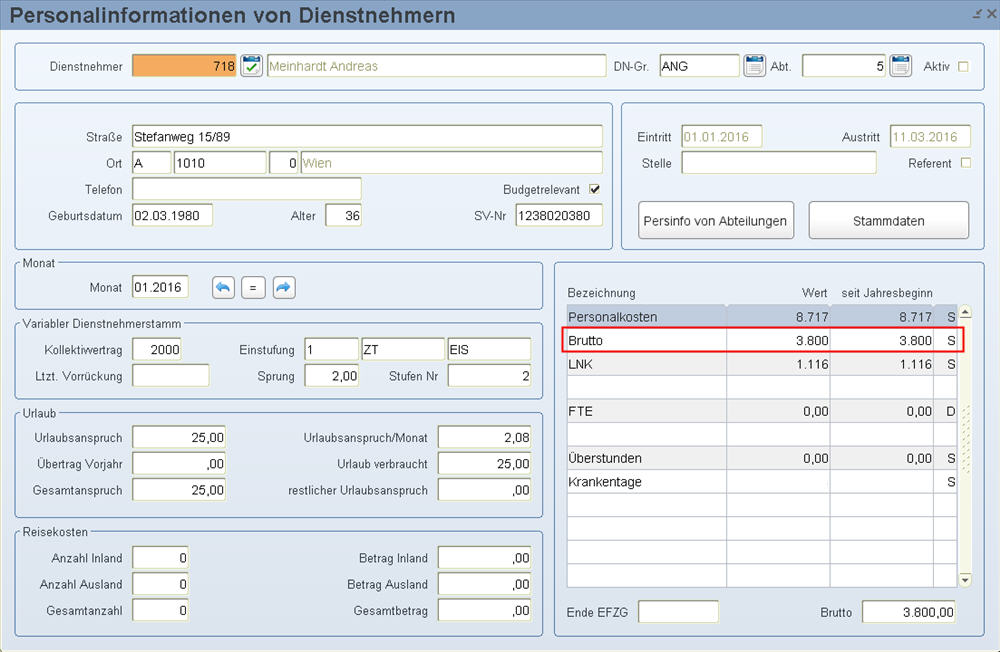The height and width of the screenshot is (652, 1000).
Task: Open the Abt. selection list icon
Action: (x=900, y=66)
